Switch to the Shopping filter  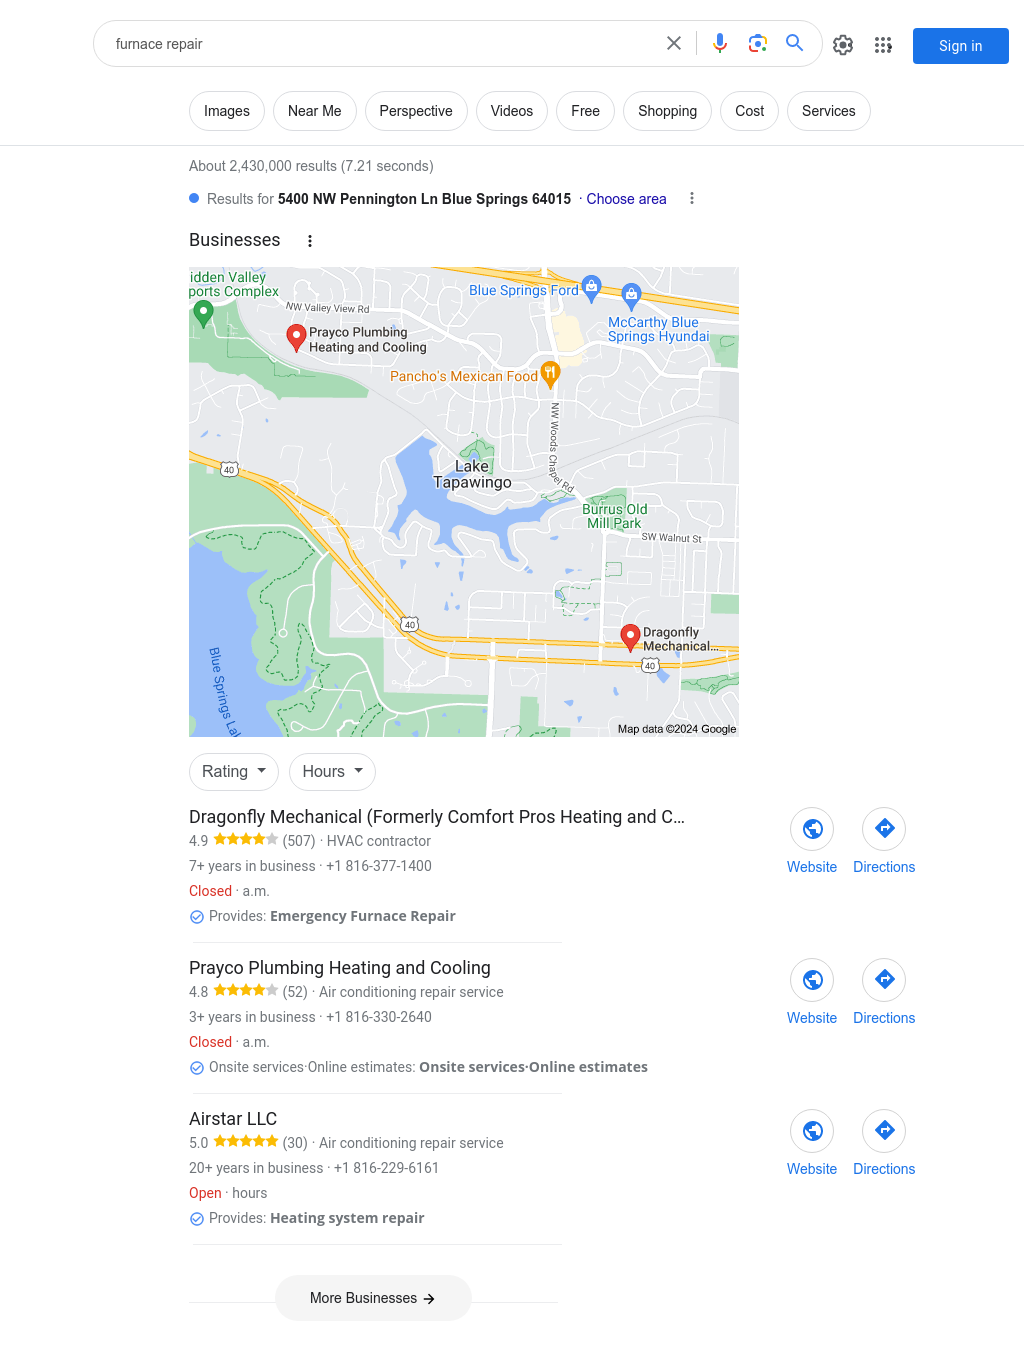(x=668, y=111)
